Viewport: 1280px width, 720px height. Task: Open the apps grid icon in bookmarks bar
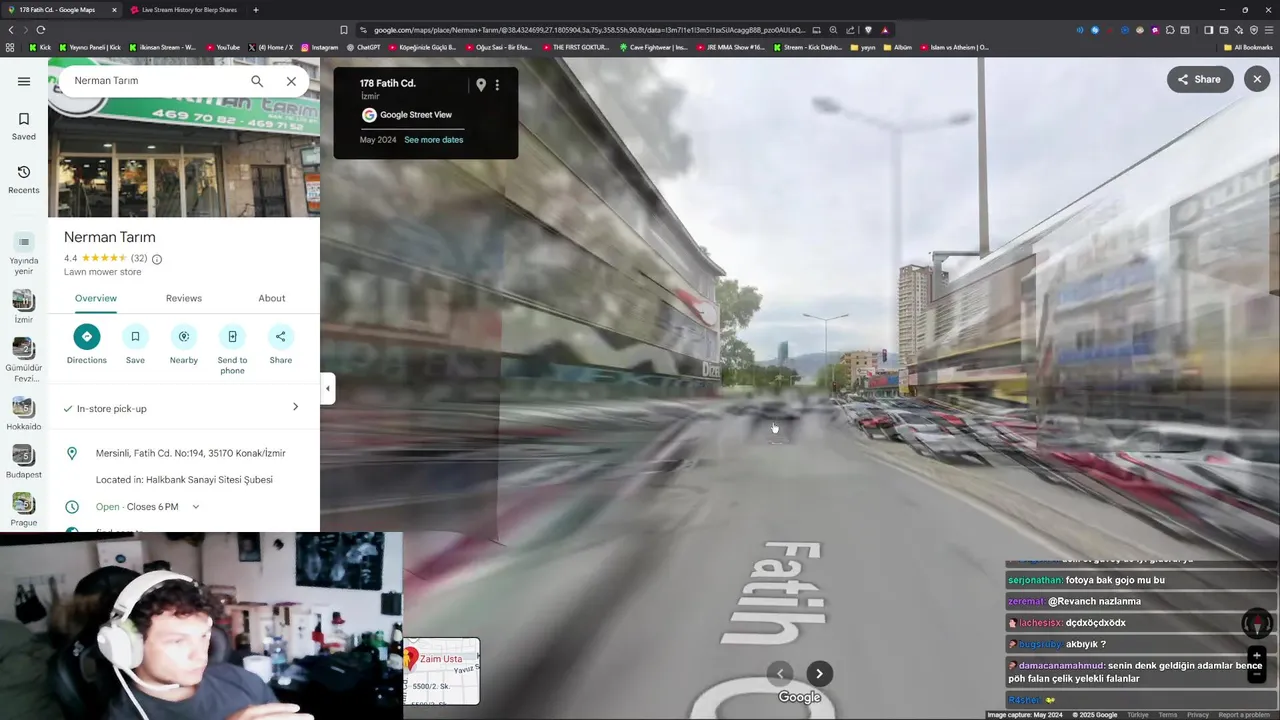click(x=10, y=47)
